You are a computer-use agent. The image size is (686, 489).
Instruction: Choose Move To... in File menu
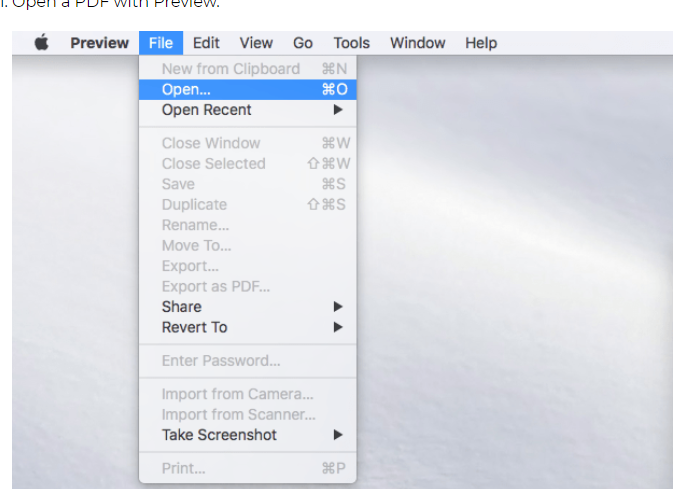(x=248, y=246)
